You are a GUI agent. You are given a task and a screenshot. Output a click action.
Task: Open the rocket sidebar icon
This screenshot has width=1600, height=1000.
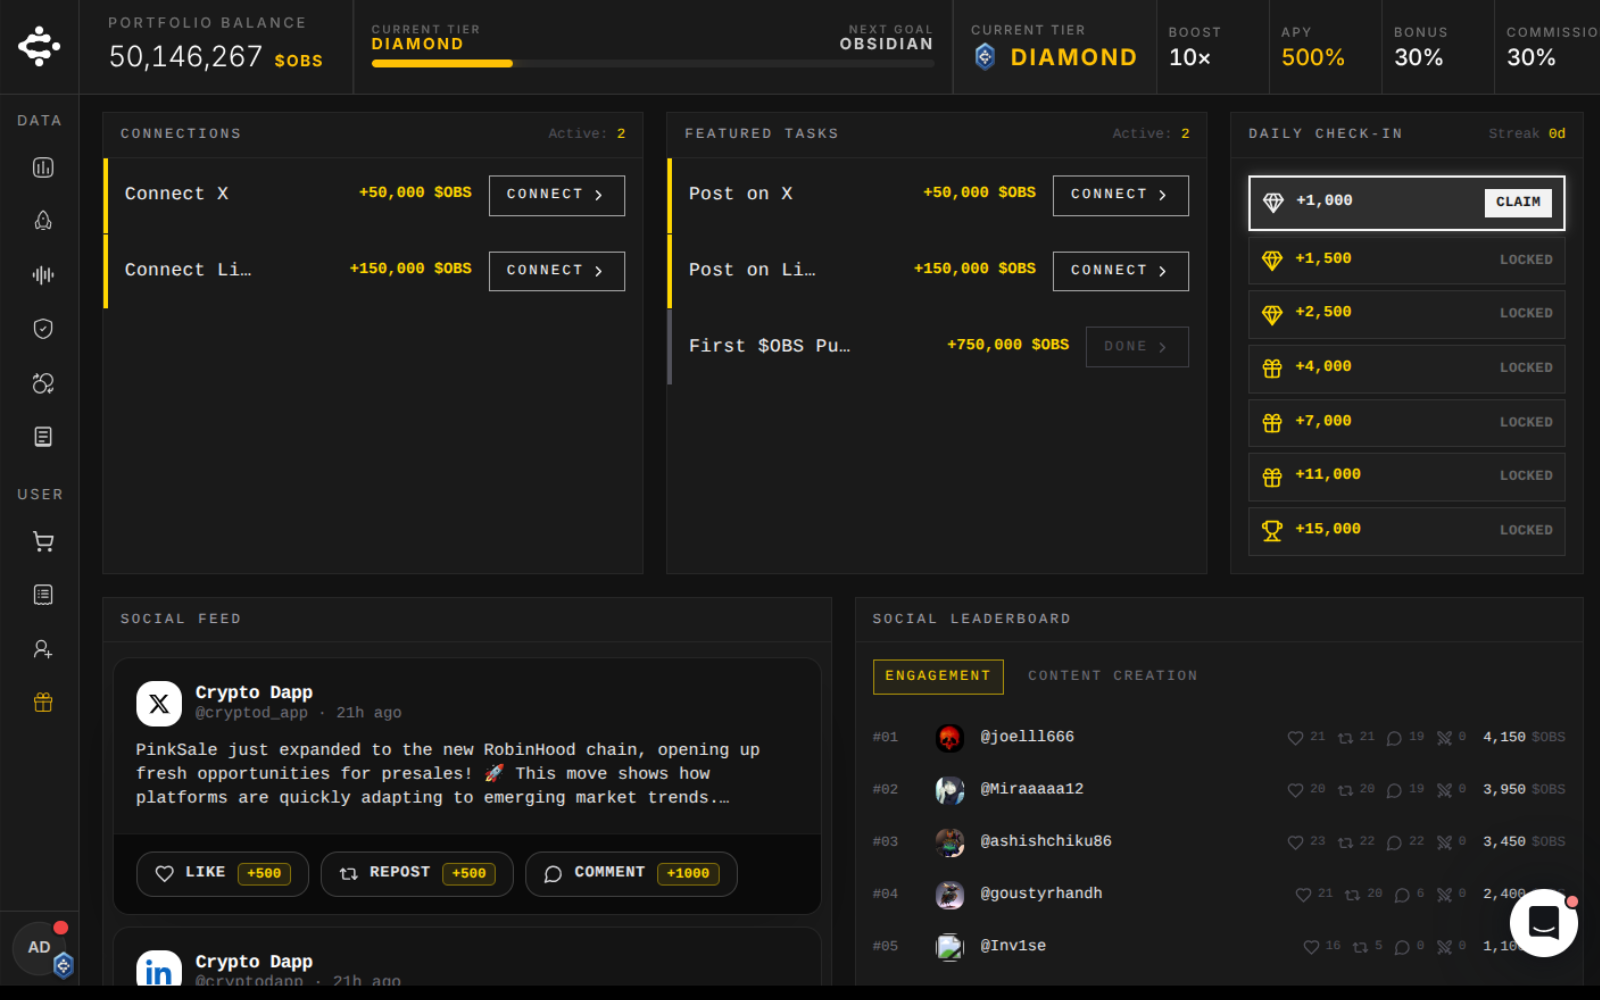pyautogui.click(x=43, y=221)
